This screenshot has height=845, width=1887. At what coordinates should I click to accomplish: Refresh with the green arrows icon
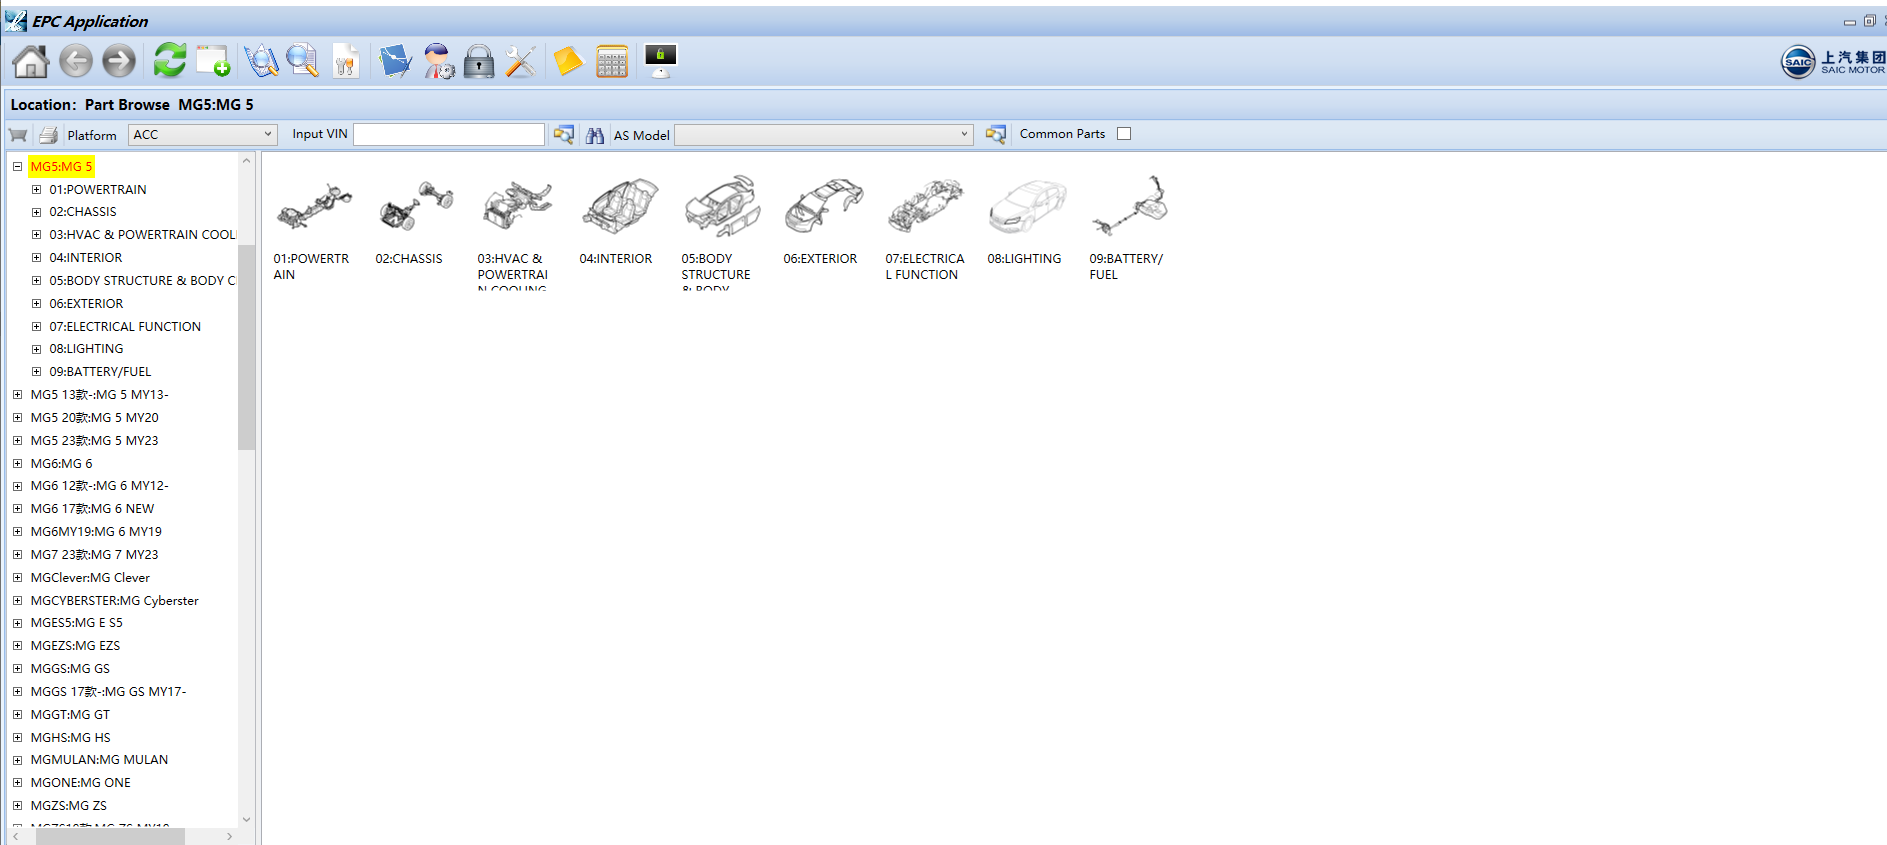pyautogui.click(x=170, y=60)
